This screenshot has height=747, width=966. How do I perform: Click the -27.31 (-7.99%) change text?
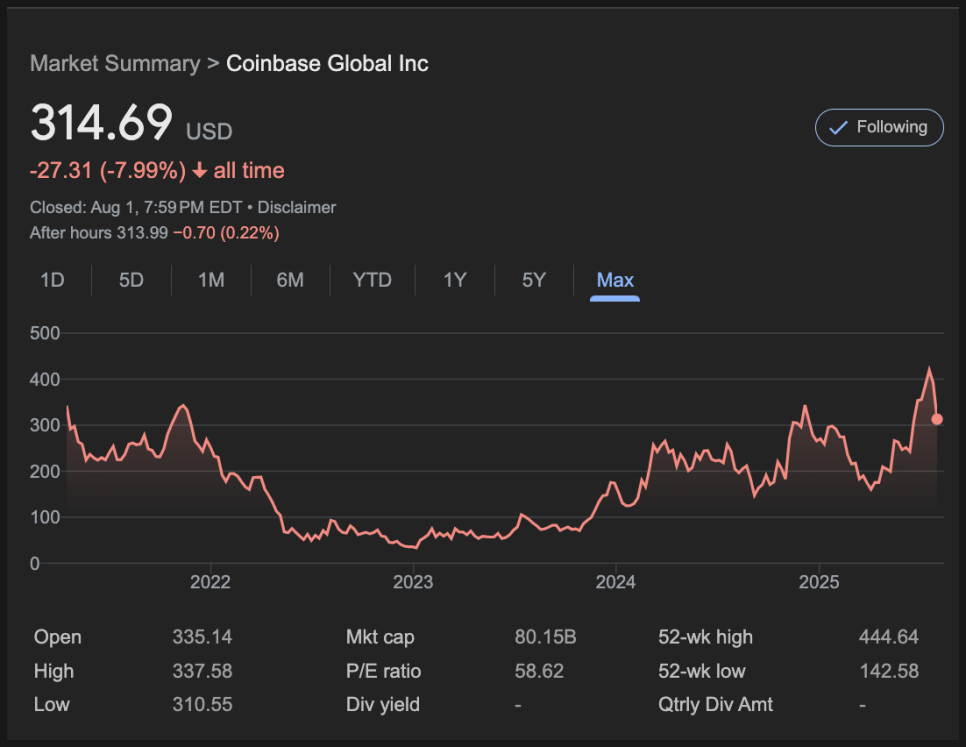(108, 171)
